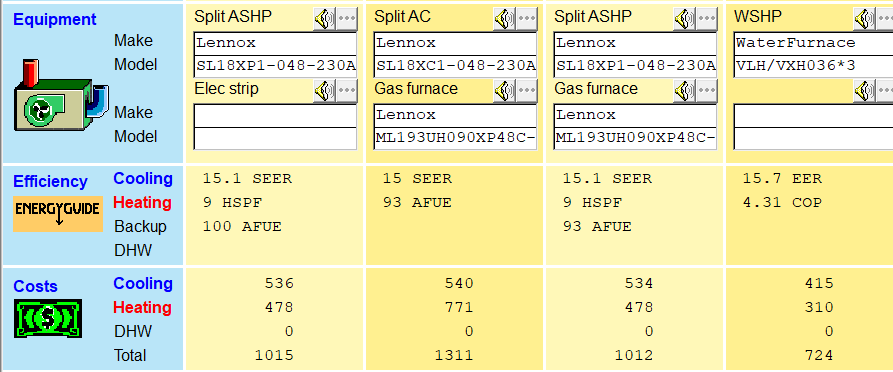
Task: Click speaker icon next to first Split ASHP
Action: coord(324,19)
